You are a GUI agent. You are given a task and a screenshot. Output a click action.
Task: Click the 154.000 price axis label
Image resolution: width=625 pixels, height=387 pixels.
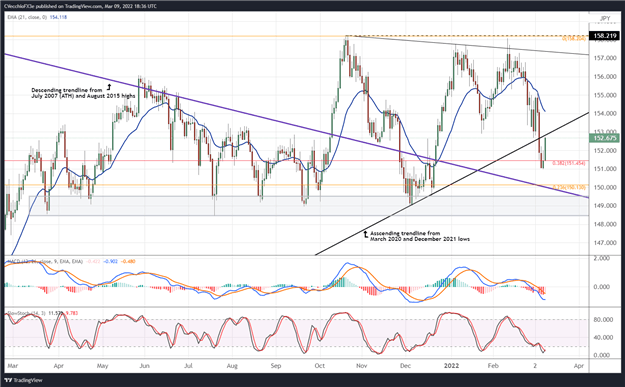point(605,114)
